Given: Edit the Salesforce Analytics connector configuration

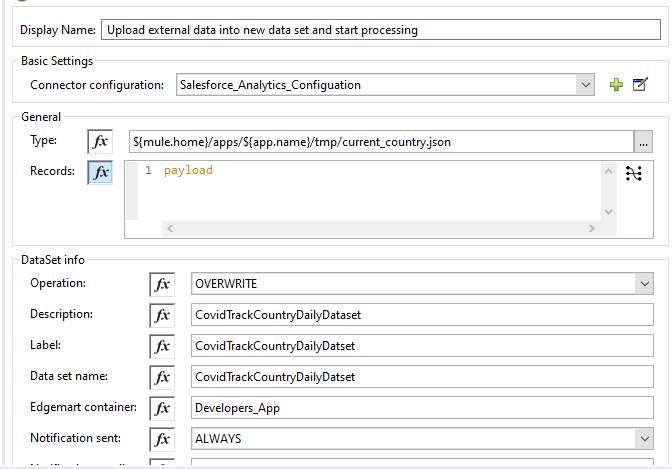Looking at the screenshot, I should coord(640,84).
